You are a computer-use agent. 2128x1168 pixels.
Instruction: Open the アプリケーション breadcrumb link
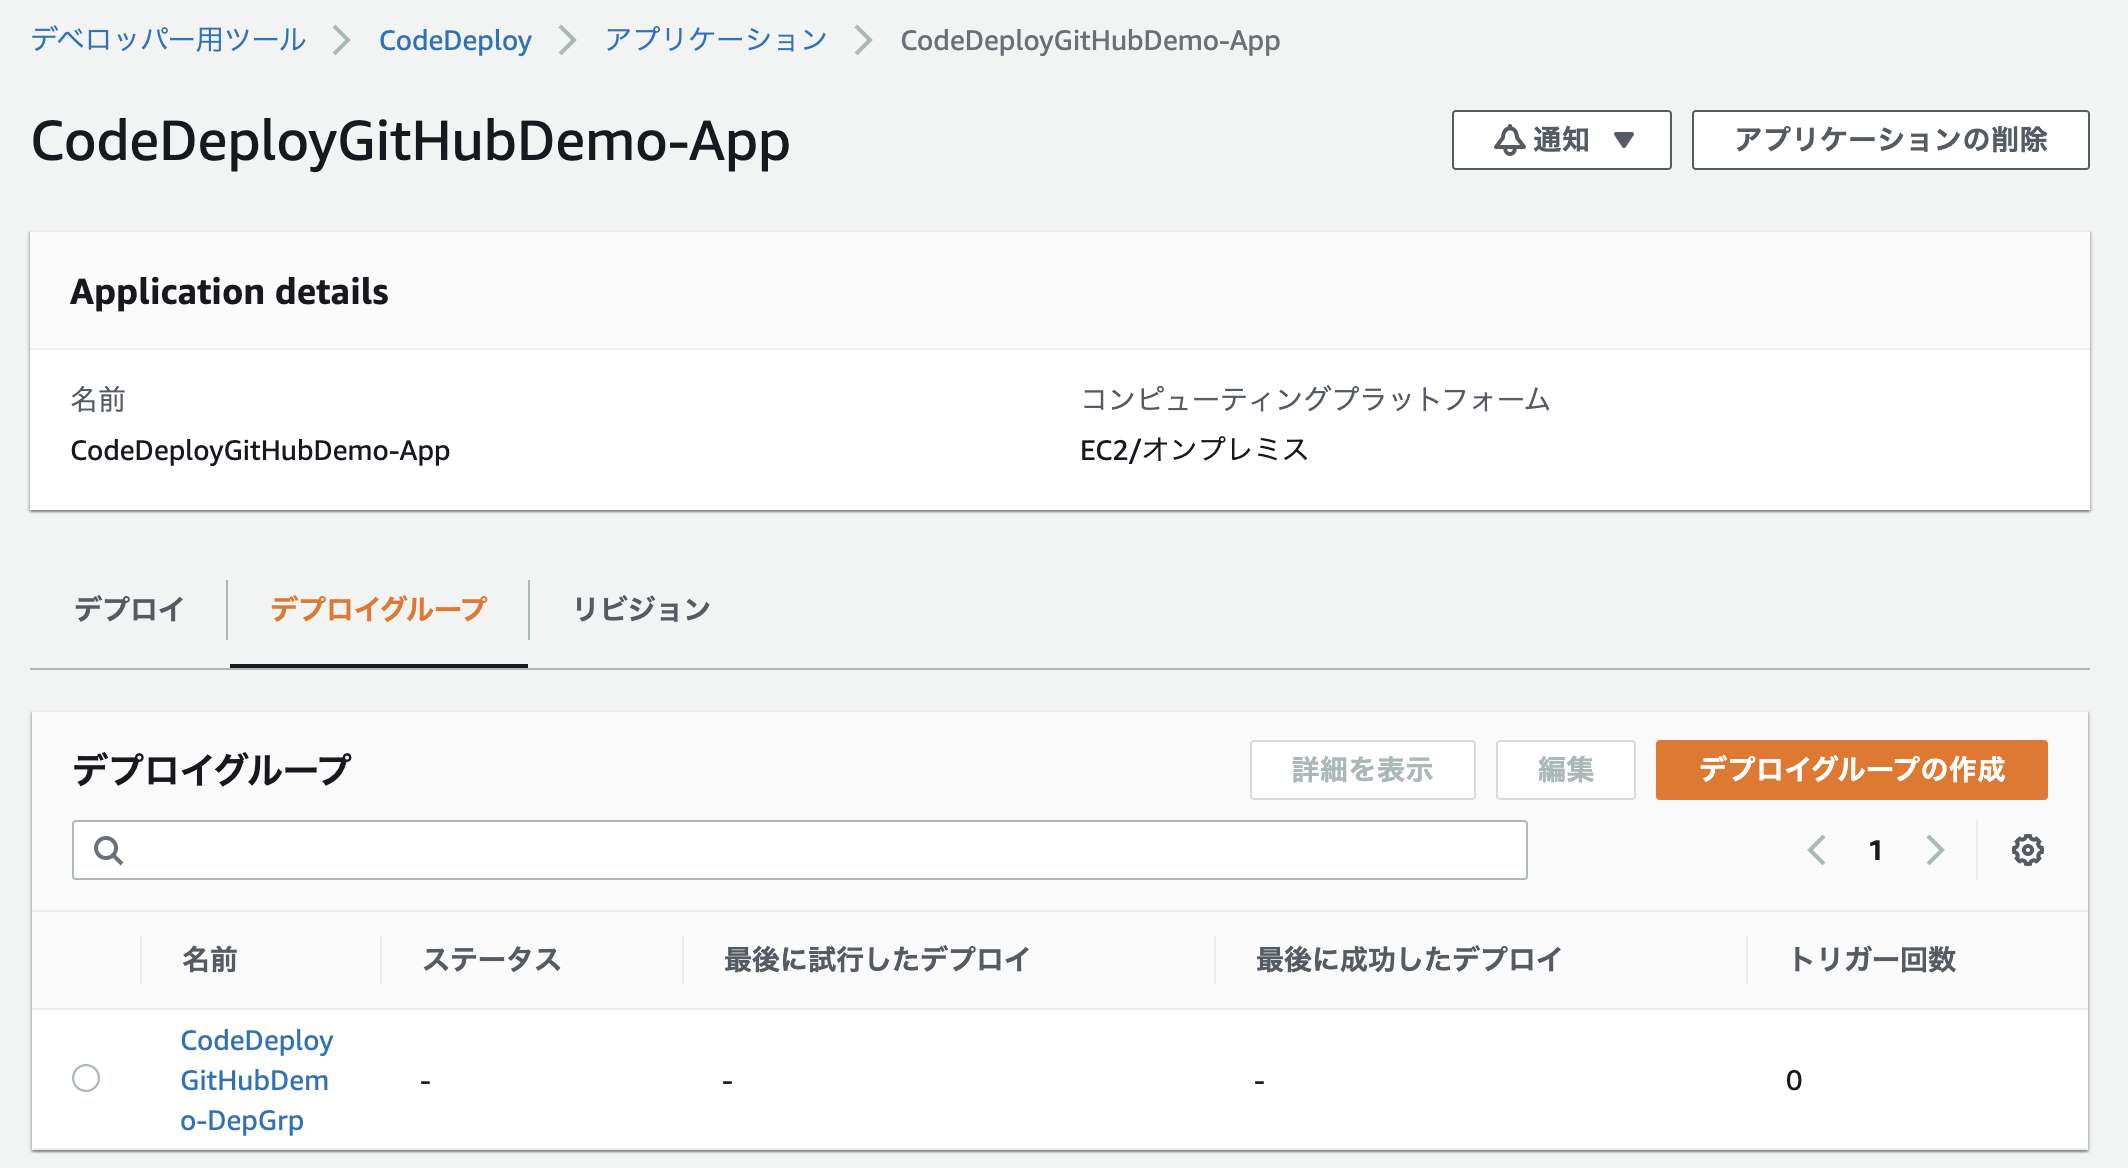pyautogui.click(x=713, y=40)
